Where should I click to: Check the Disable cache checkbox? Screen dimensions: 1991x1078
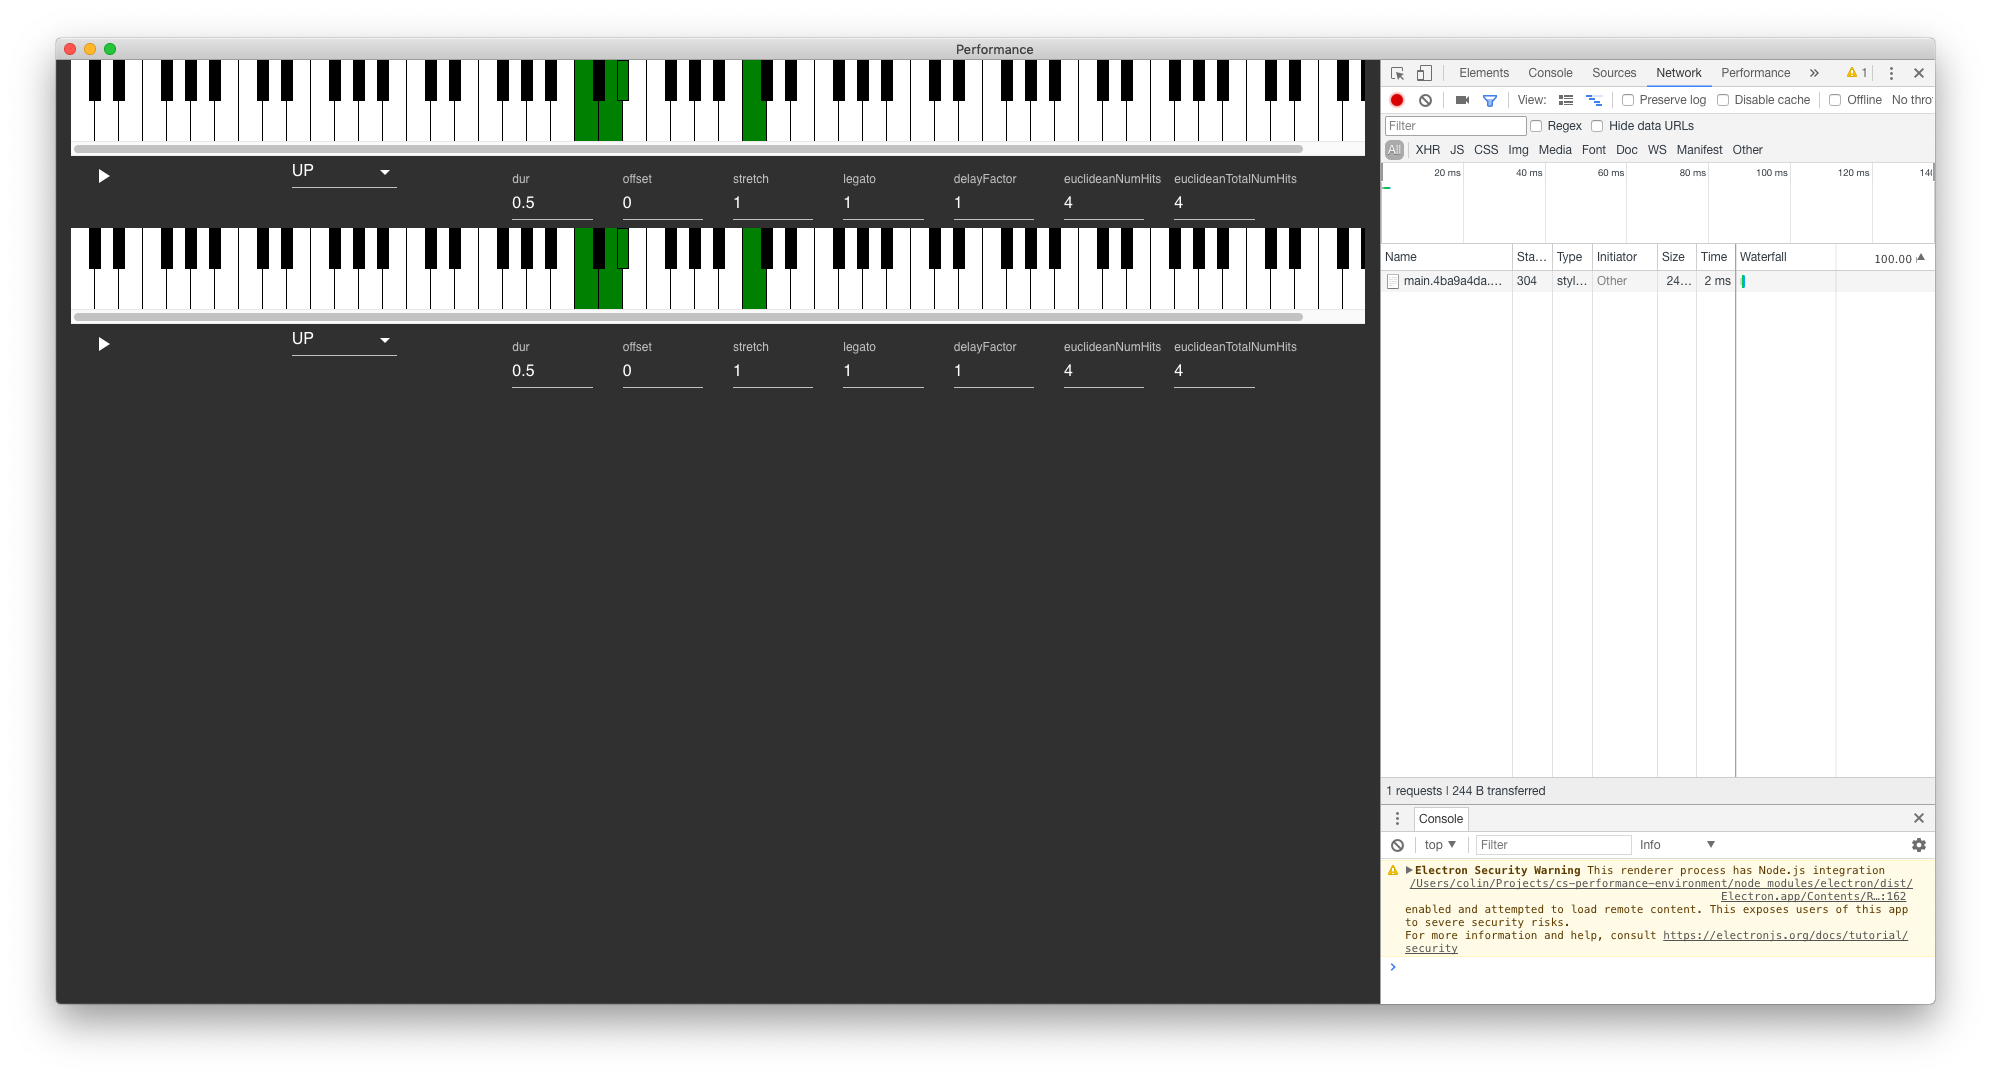tap(1723, 100)
